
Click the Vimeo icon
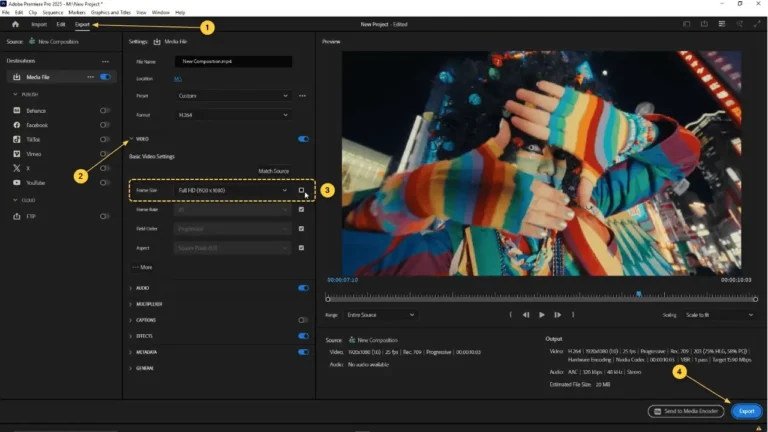17,154
